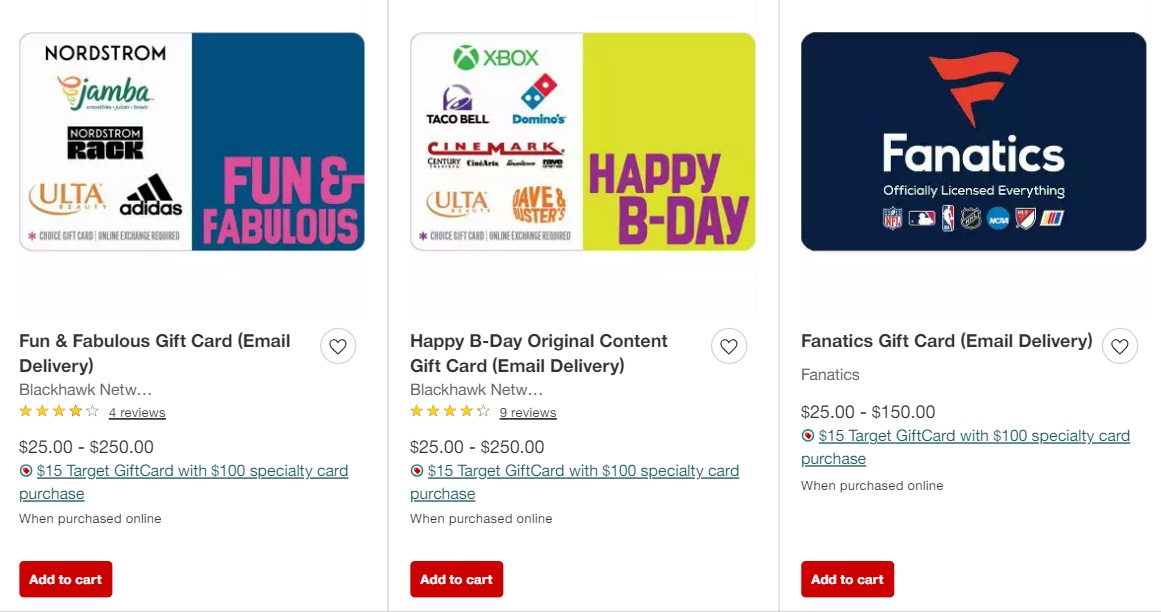The height and width of the screenshot is (612, 1161).
Task: Click the star rating under Fun & Fabulous
Action: tap(58, 410)
